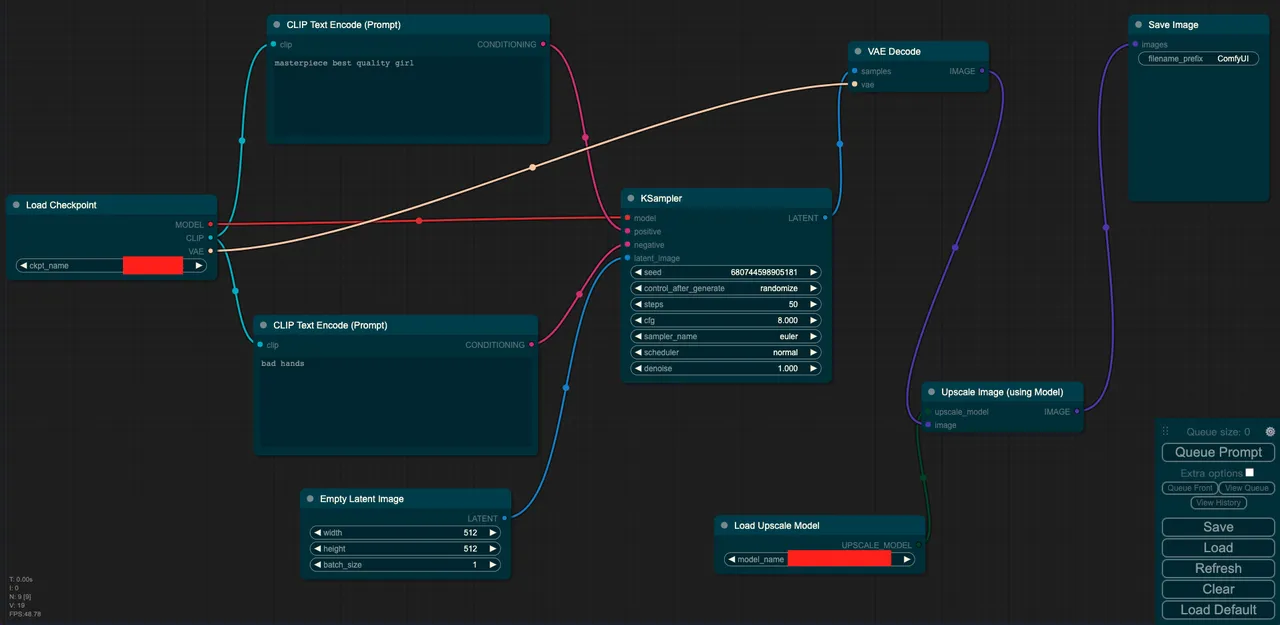Image resolution: width=1280 pixels, height=625 pixels.
Task: Change scheduler using the right arrow
Action: point(814,353)
